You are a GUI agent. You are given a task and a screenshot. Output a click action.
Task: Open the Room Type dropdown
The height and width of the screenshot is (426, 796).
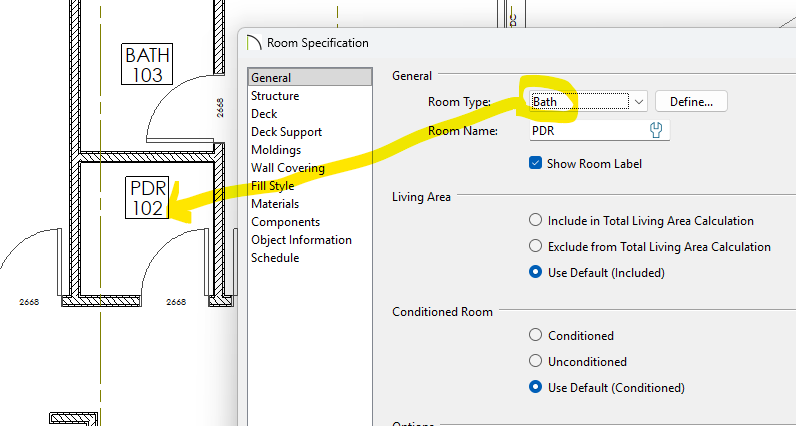[x=639, y=101]
